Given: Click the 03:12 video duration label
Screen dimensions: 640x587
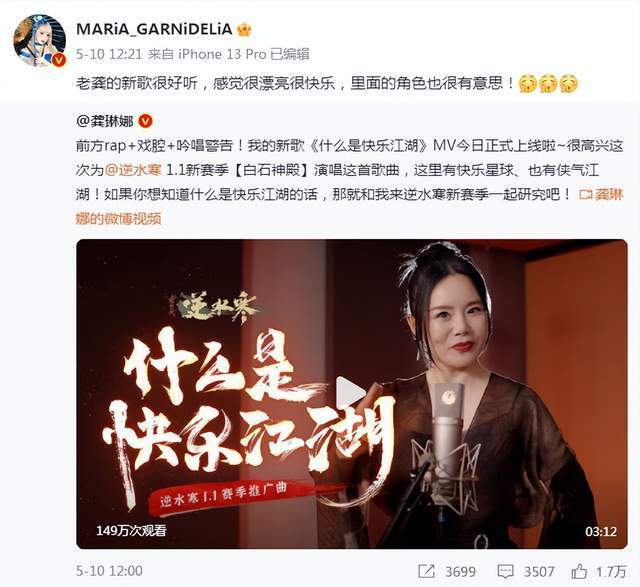Looking at the screenshot, I should click(601, 531).
